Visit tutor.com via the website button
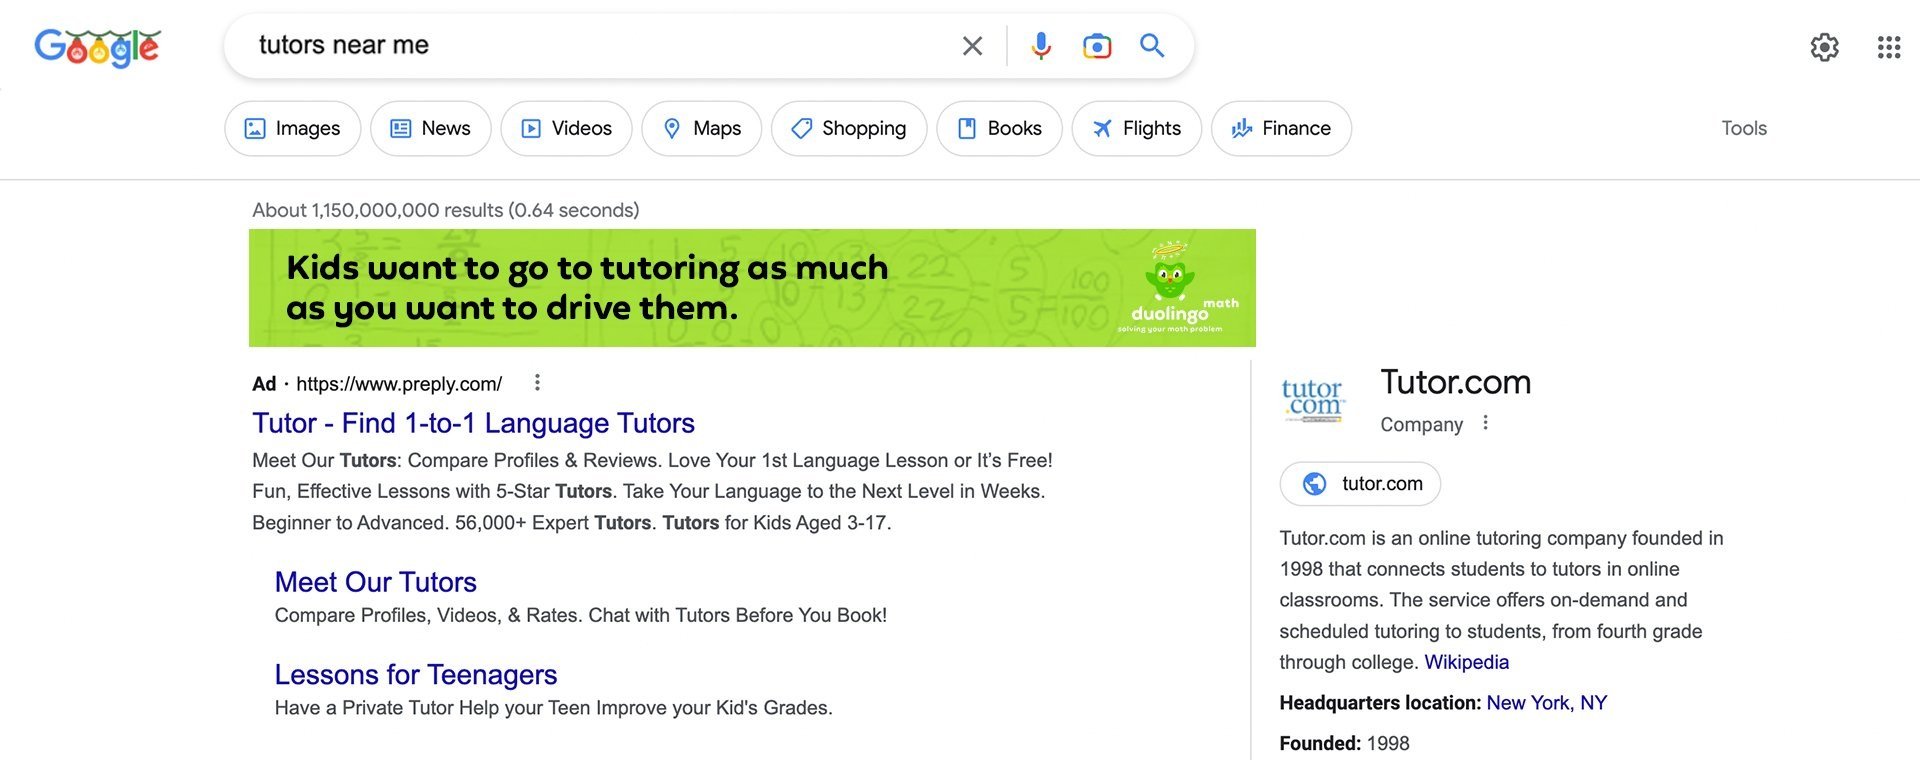1920x760 pixels. tap(1360, 484)
